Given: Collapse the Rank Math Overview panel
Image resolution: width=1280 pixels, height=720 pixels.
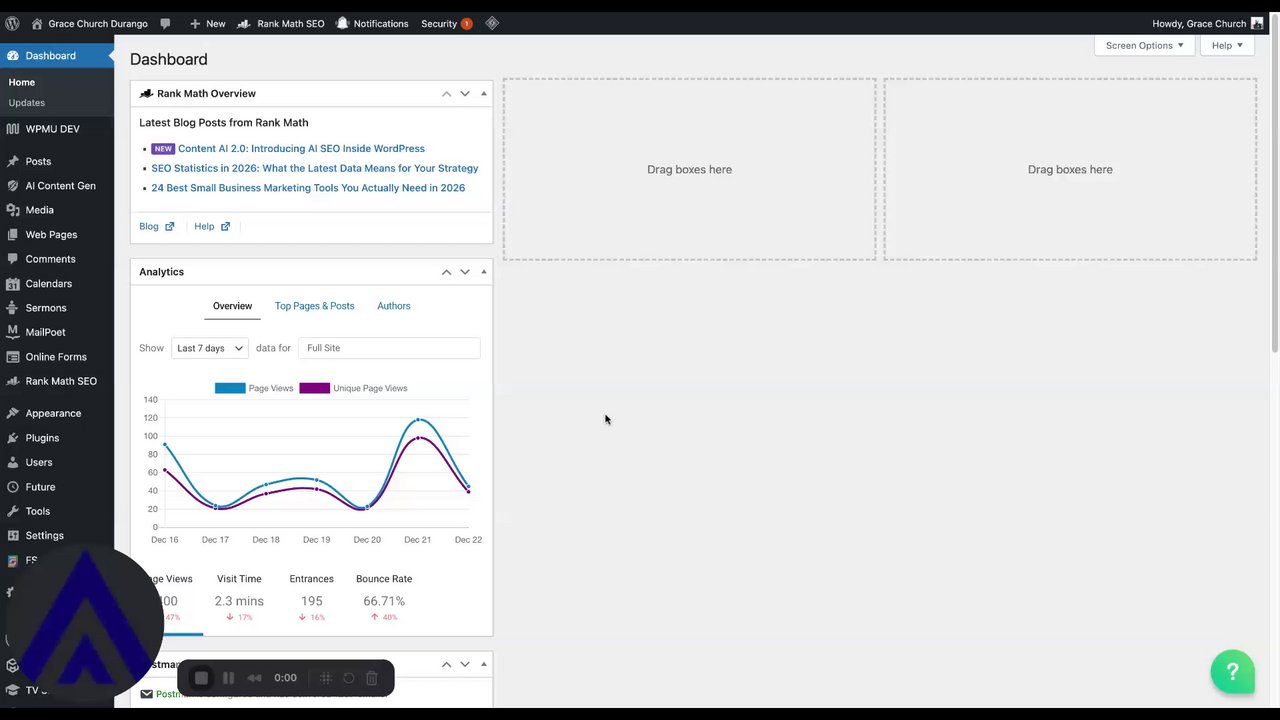Looking at the screenshot, I should (484, 93).
